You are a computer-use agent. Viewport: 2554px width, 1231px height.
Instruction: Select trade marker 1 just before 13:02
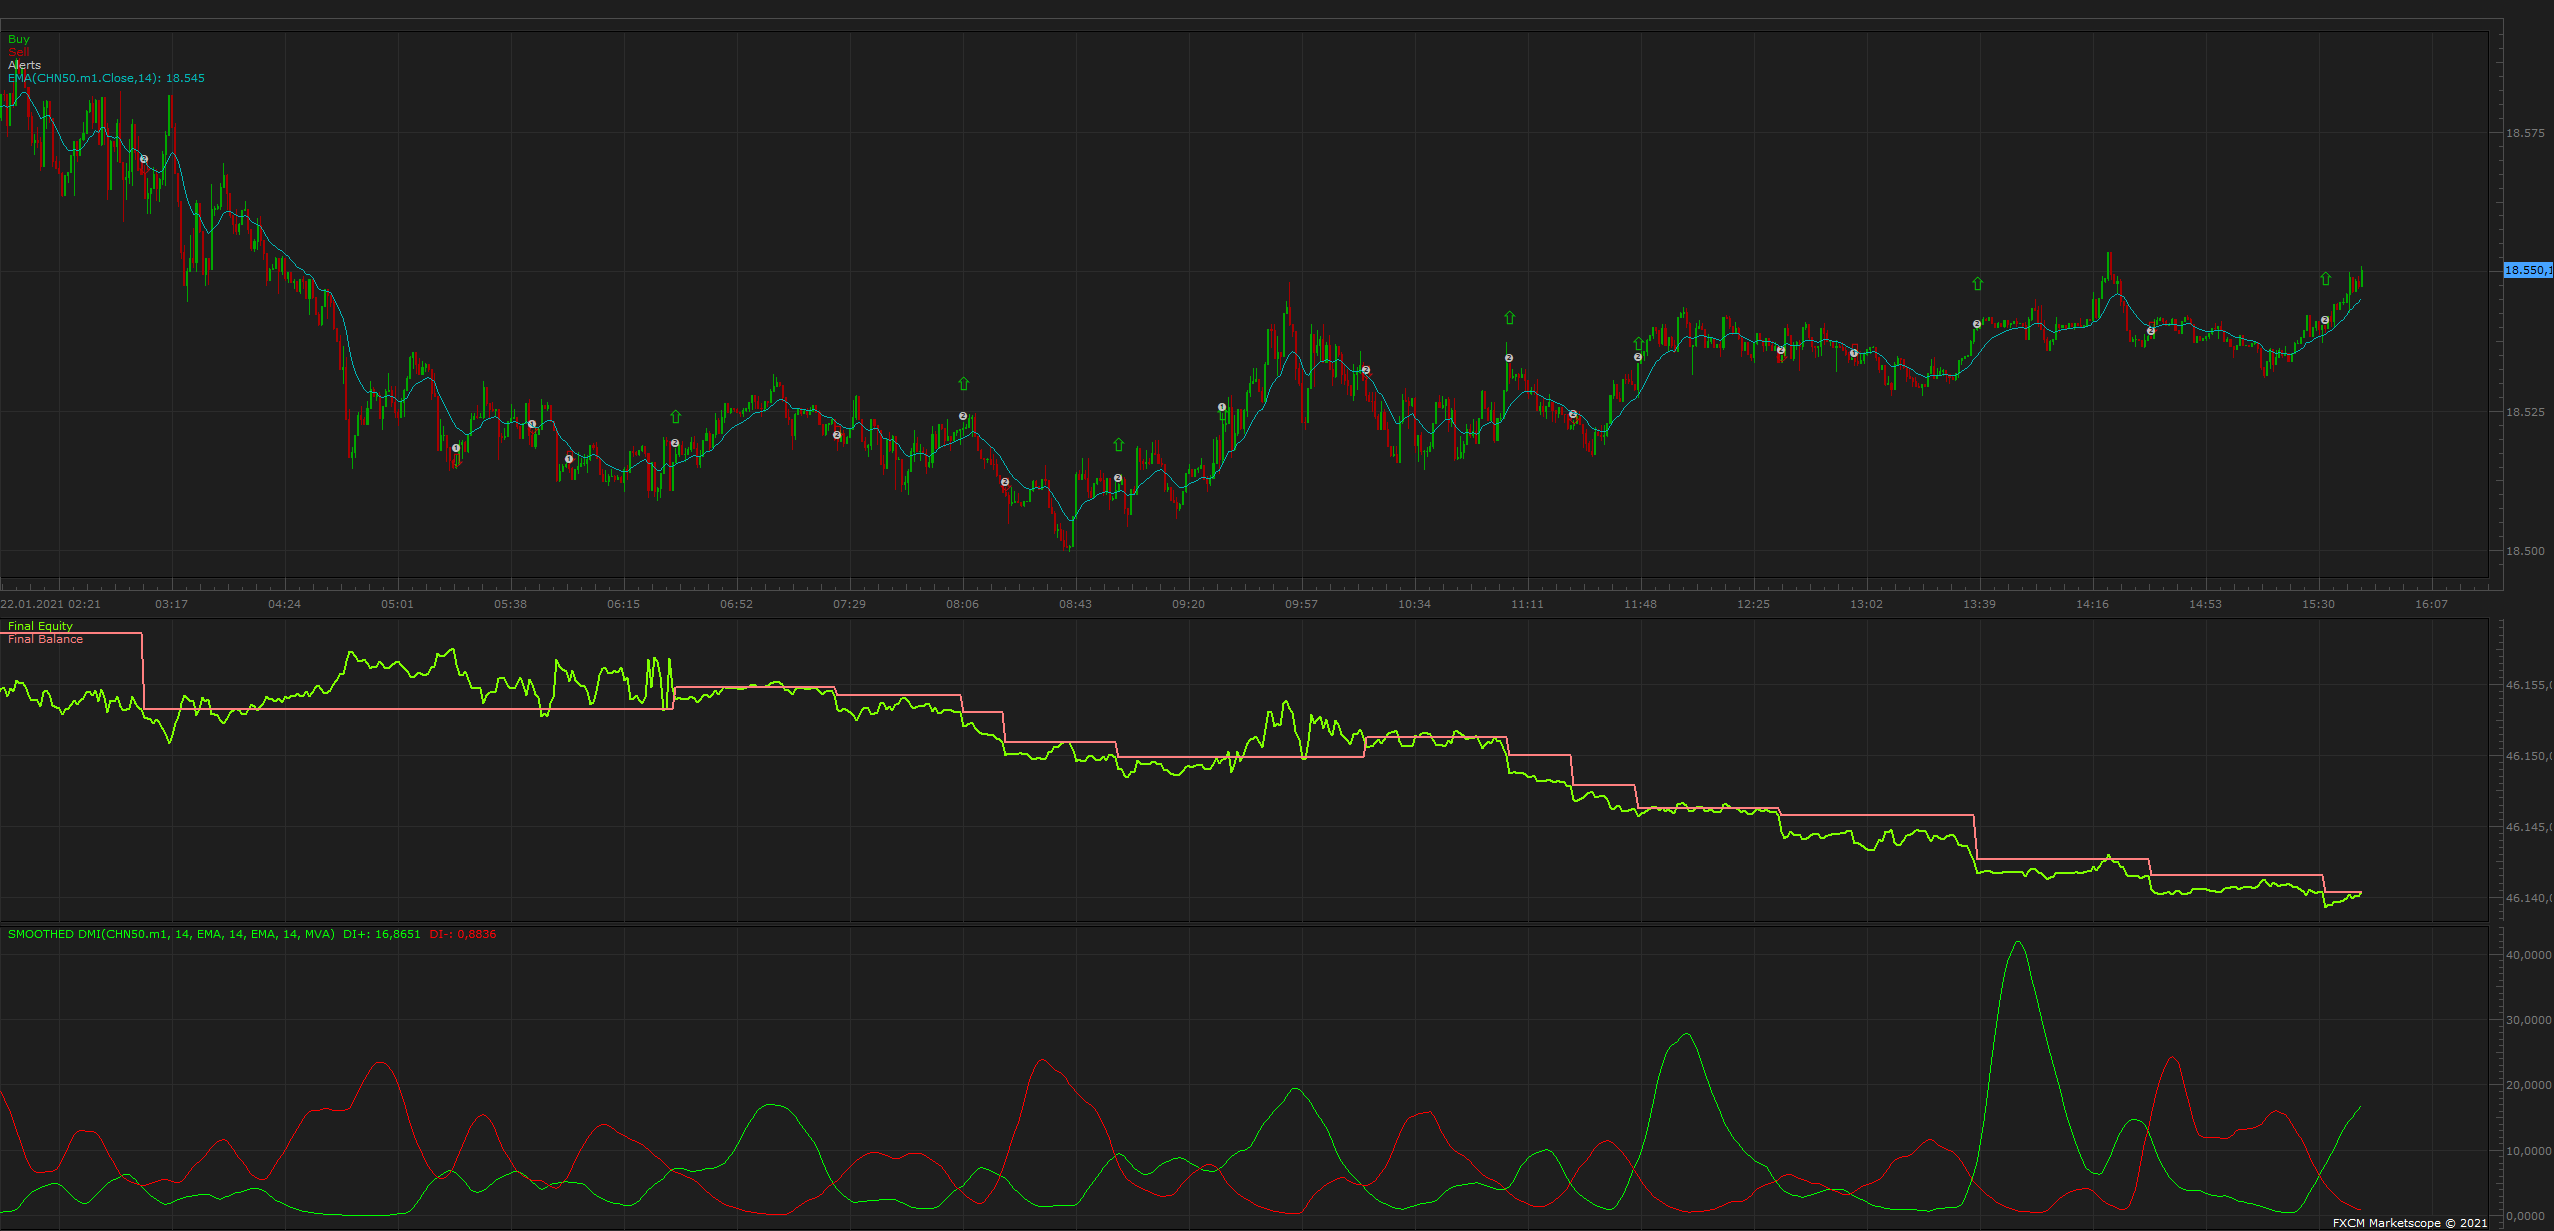pyautogui.click(x=1854, y=353)
